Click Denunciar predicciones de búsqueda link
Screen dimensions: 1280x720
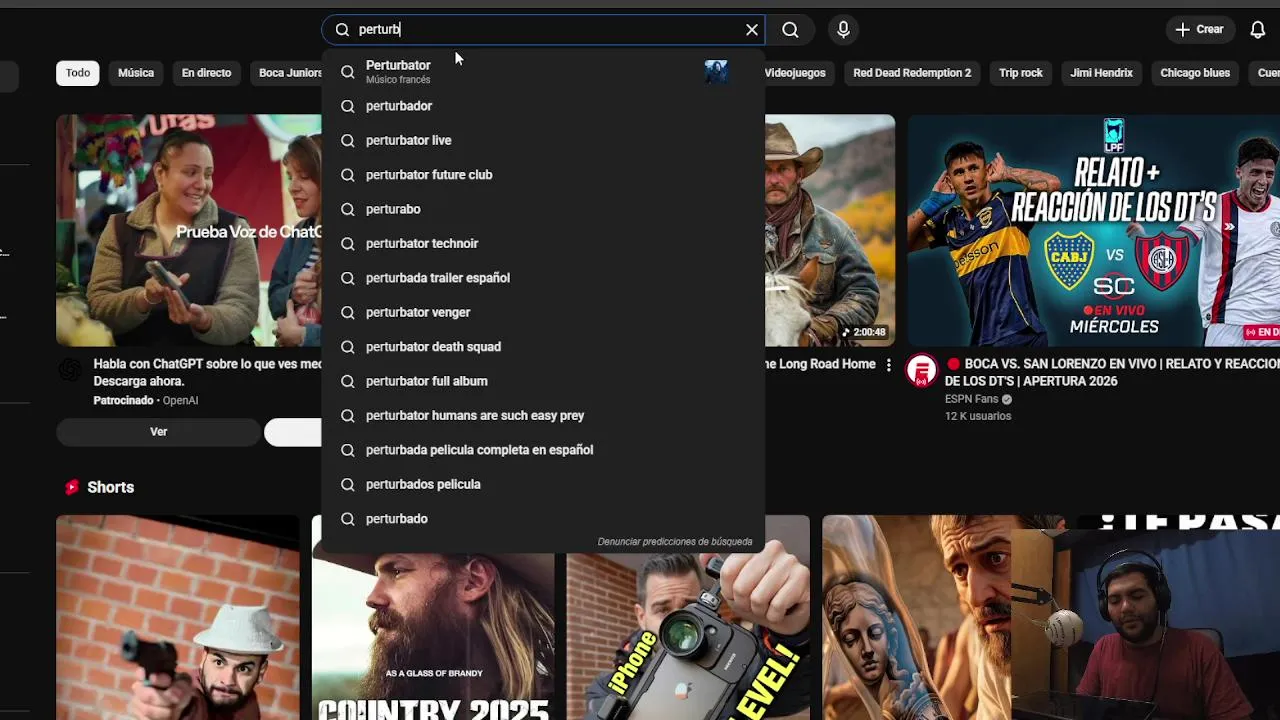[675, 542]
